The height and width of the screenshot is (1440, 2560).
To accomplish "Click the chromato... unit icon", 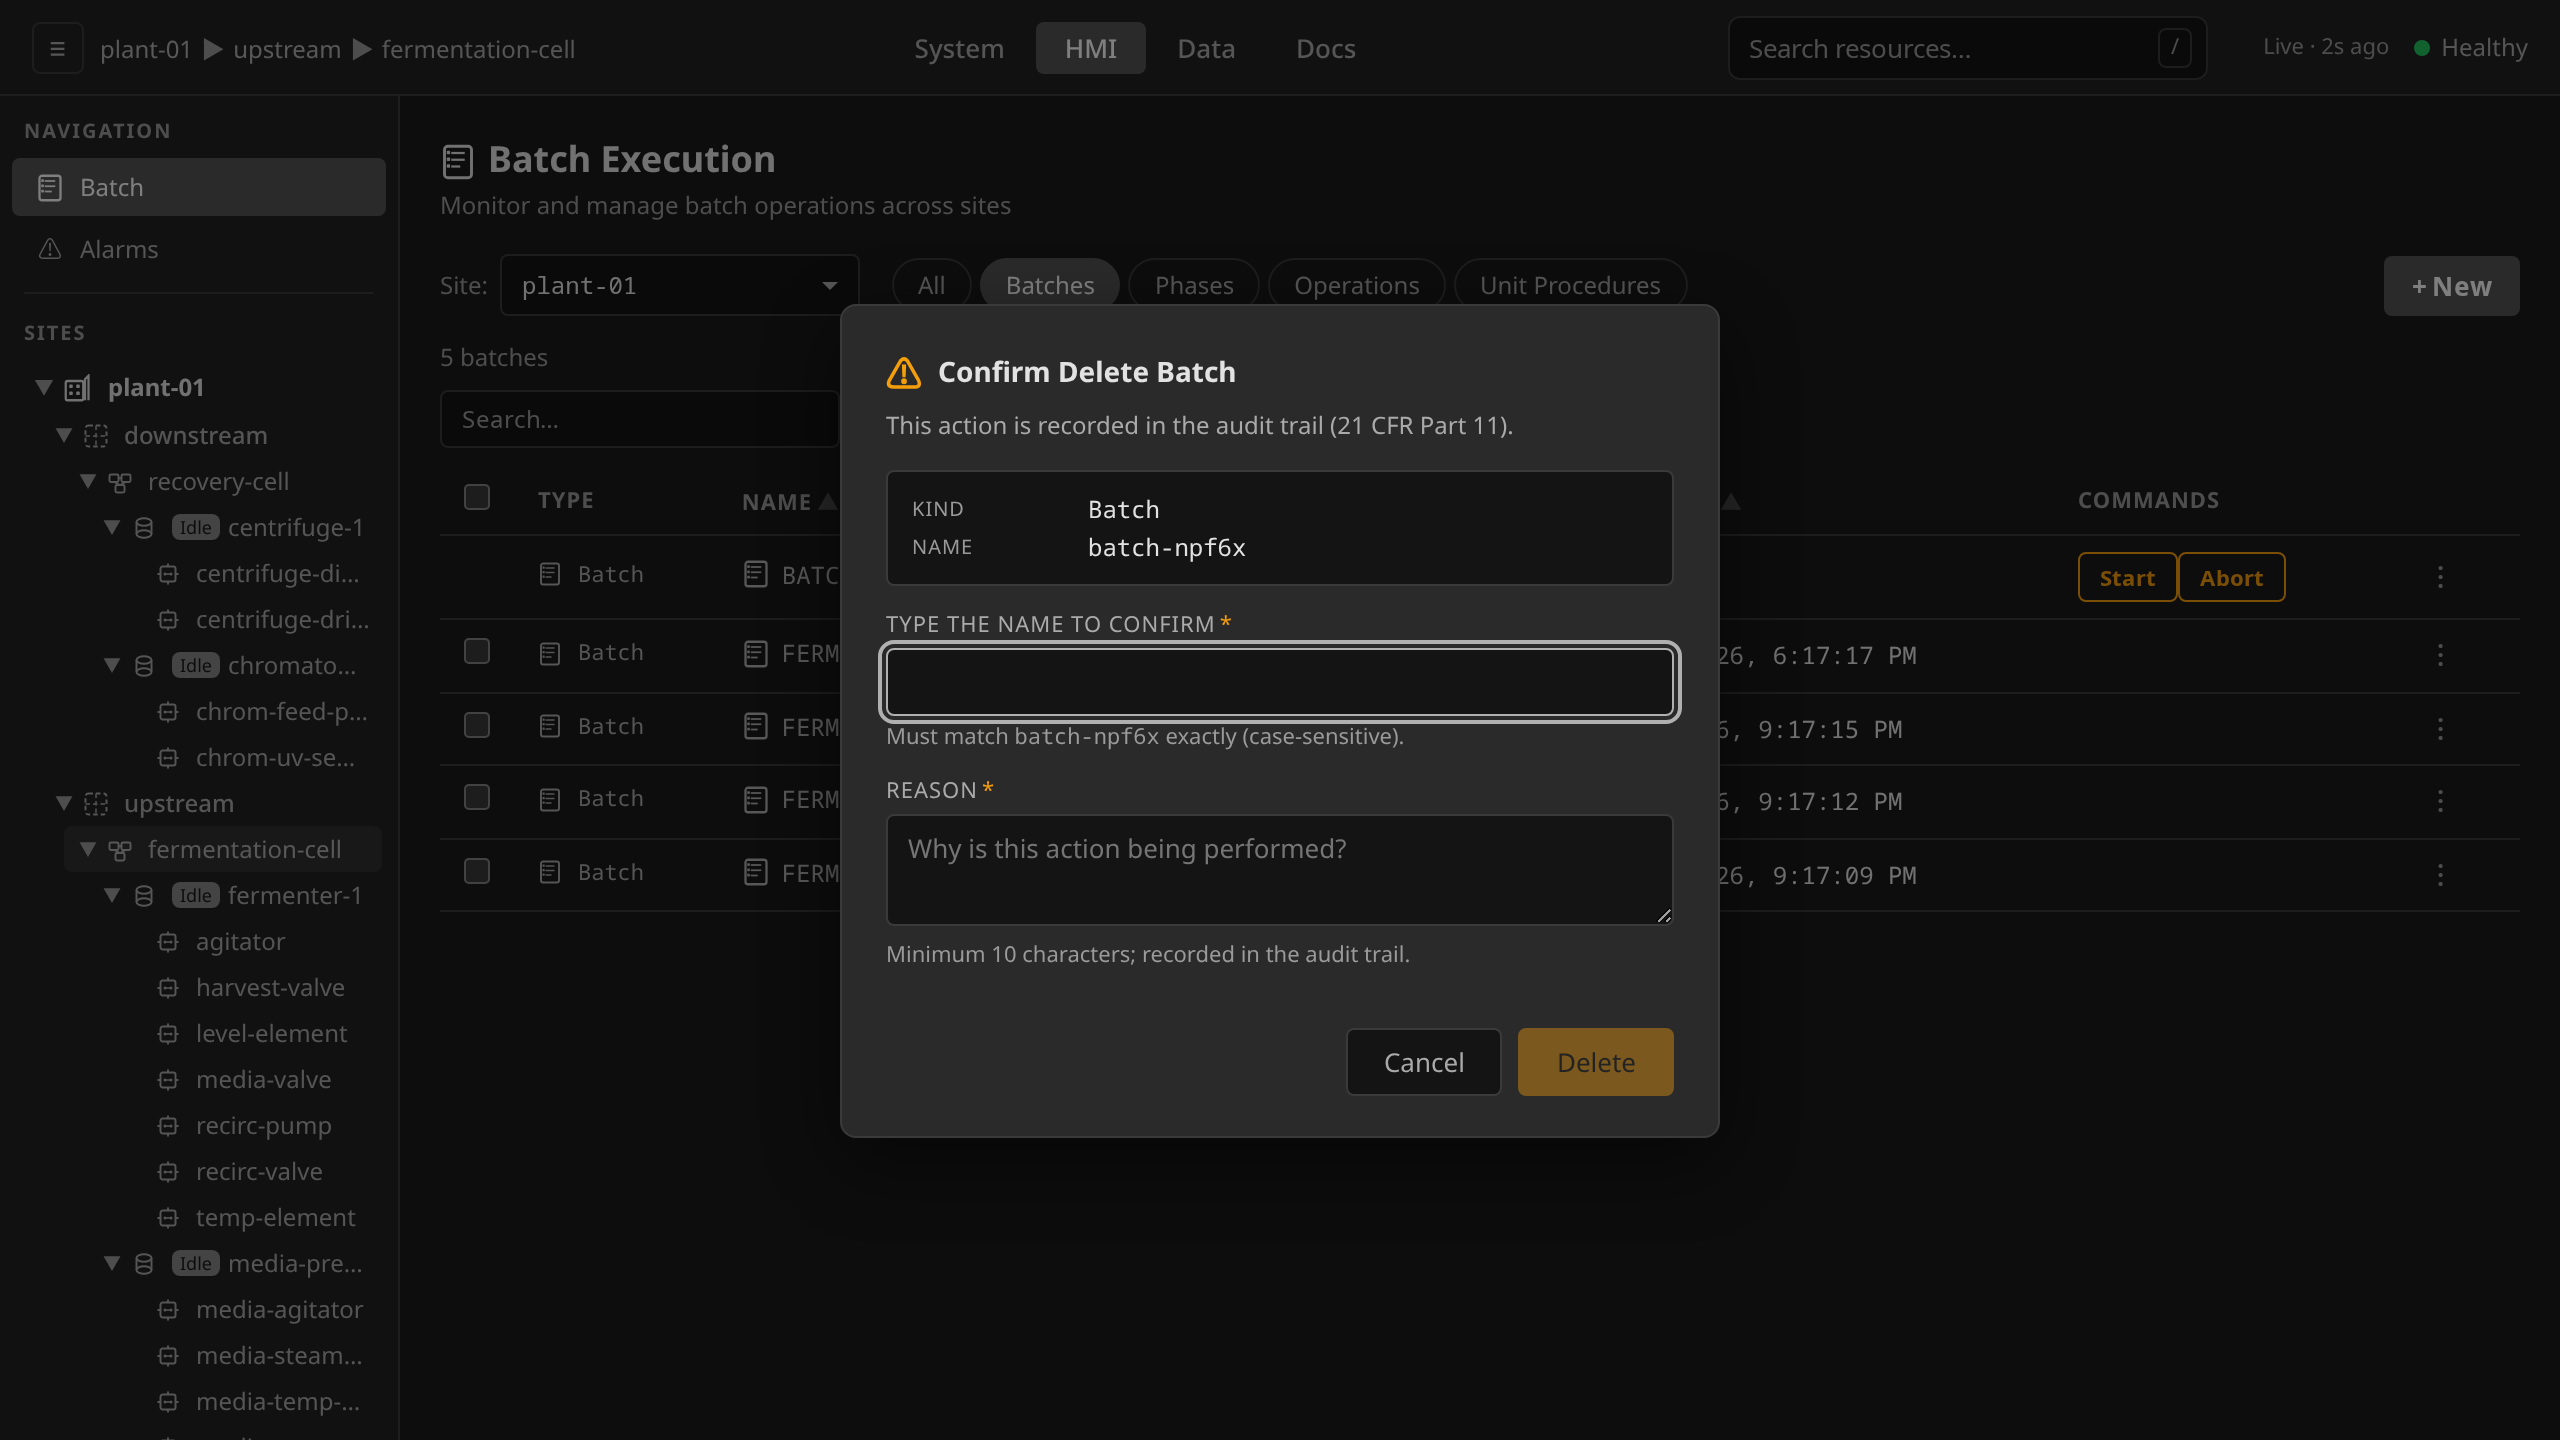I will click(144, 666).
